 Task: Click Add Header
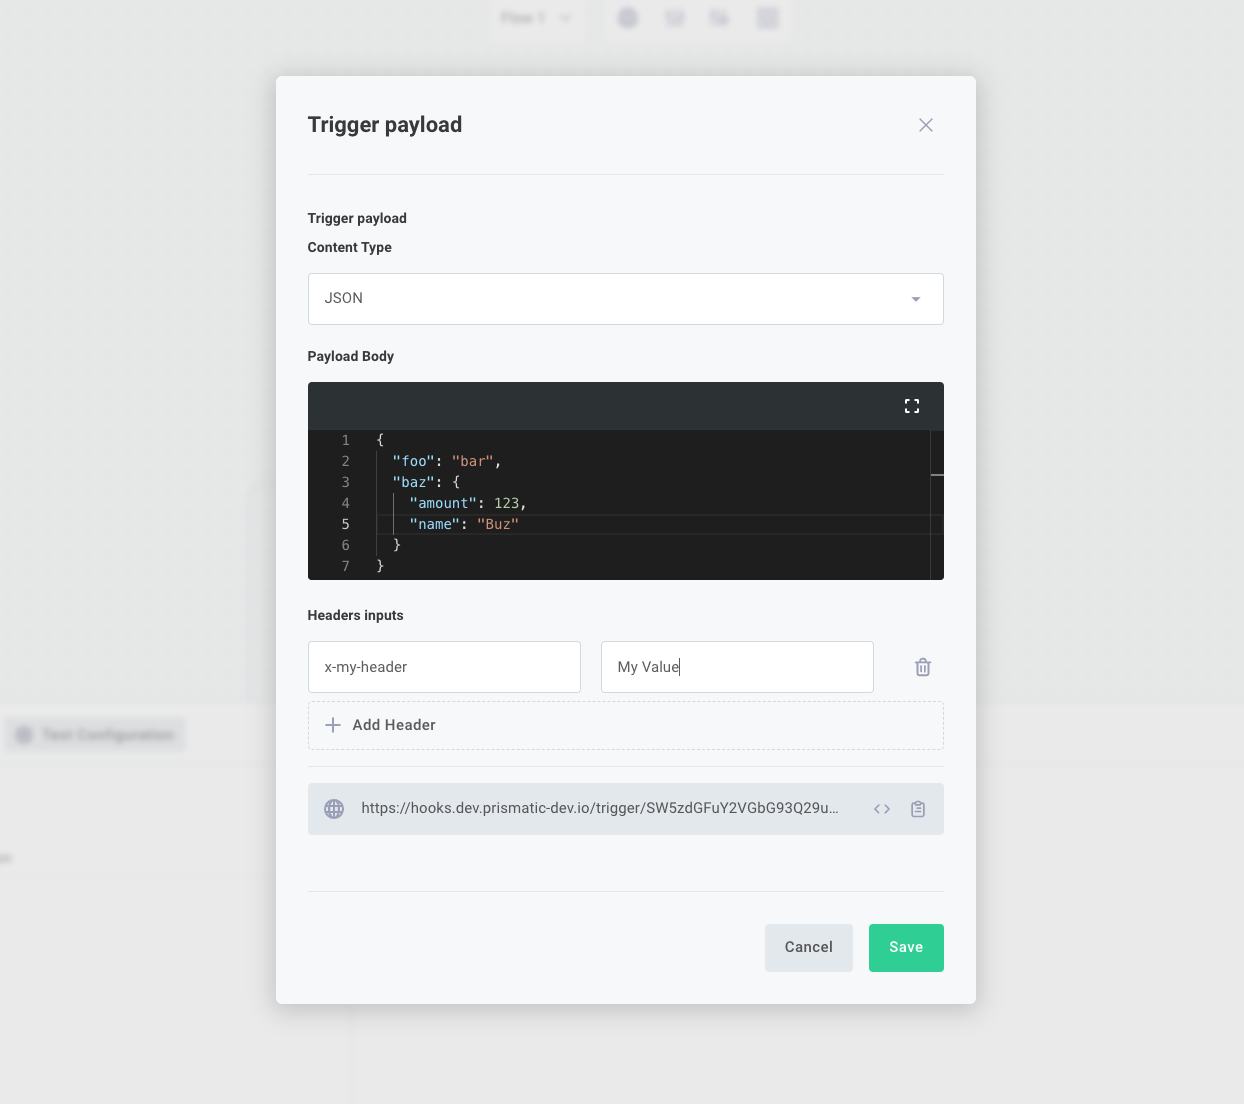coord(393,725)
